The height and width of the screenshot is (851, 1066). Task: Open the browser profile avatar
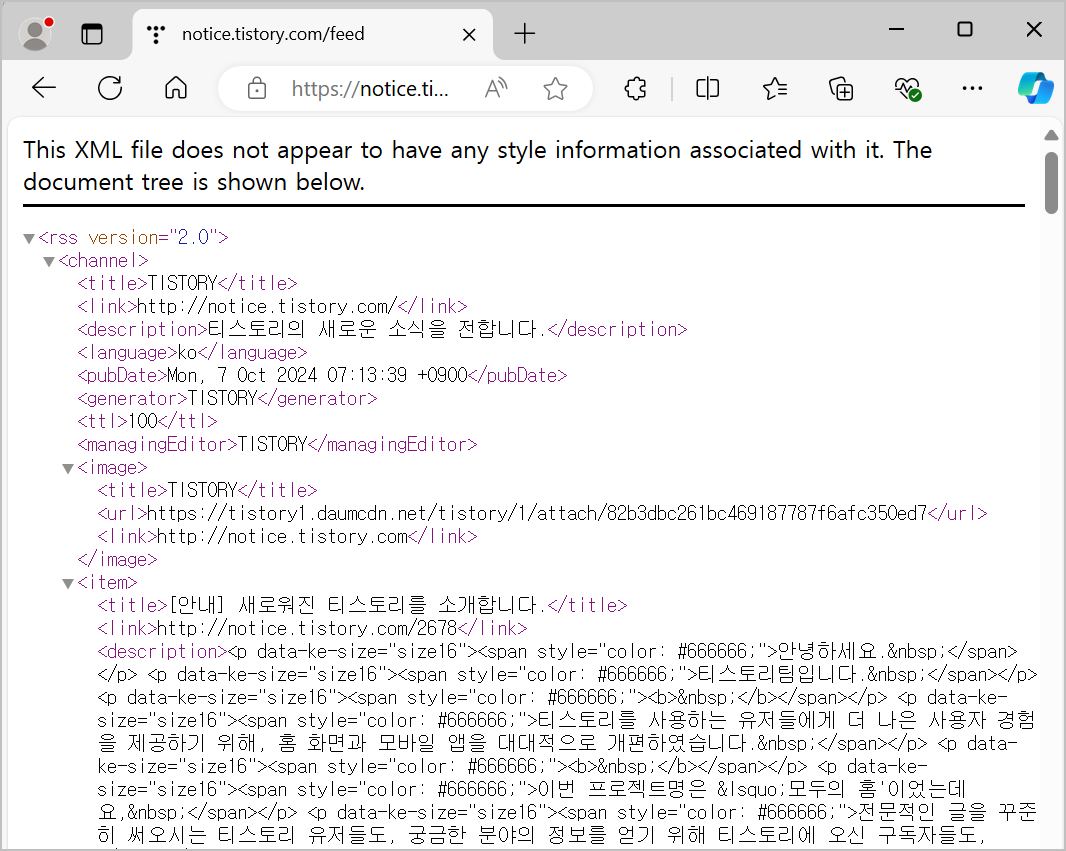coord(35,33)
